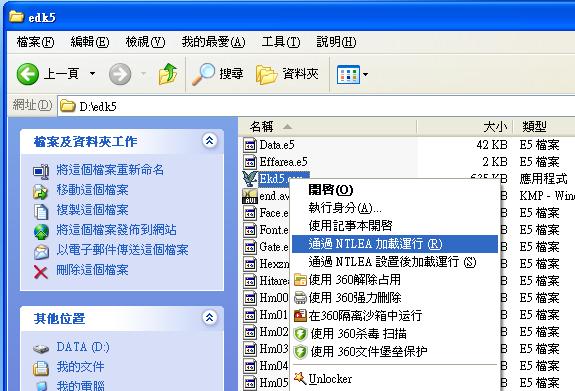Click the publish to web globe icon
This screenshot has height=391, width=575.
tap(41, 232)
